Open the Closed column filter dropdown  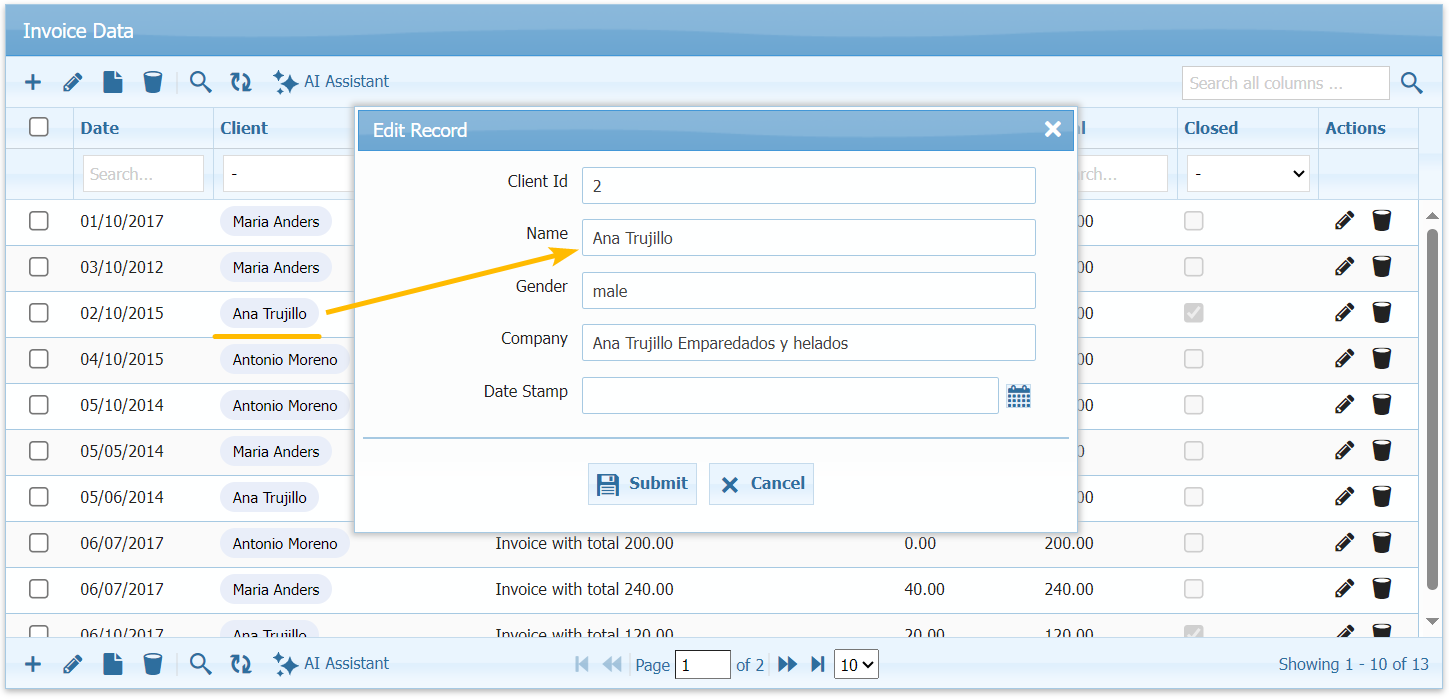[1248, 174]
